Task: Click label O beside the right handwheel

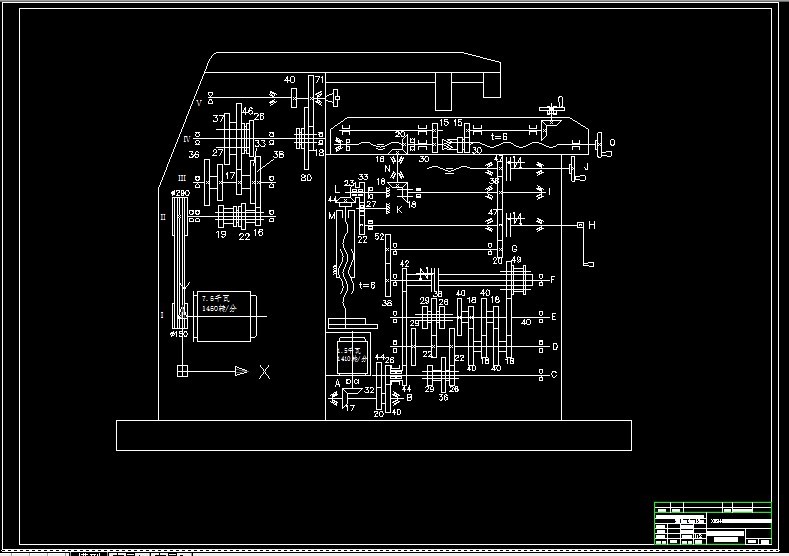Action: point(612,142)
